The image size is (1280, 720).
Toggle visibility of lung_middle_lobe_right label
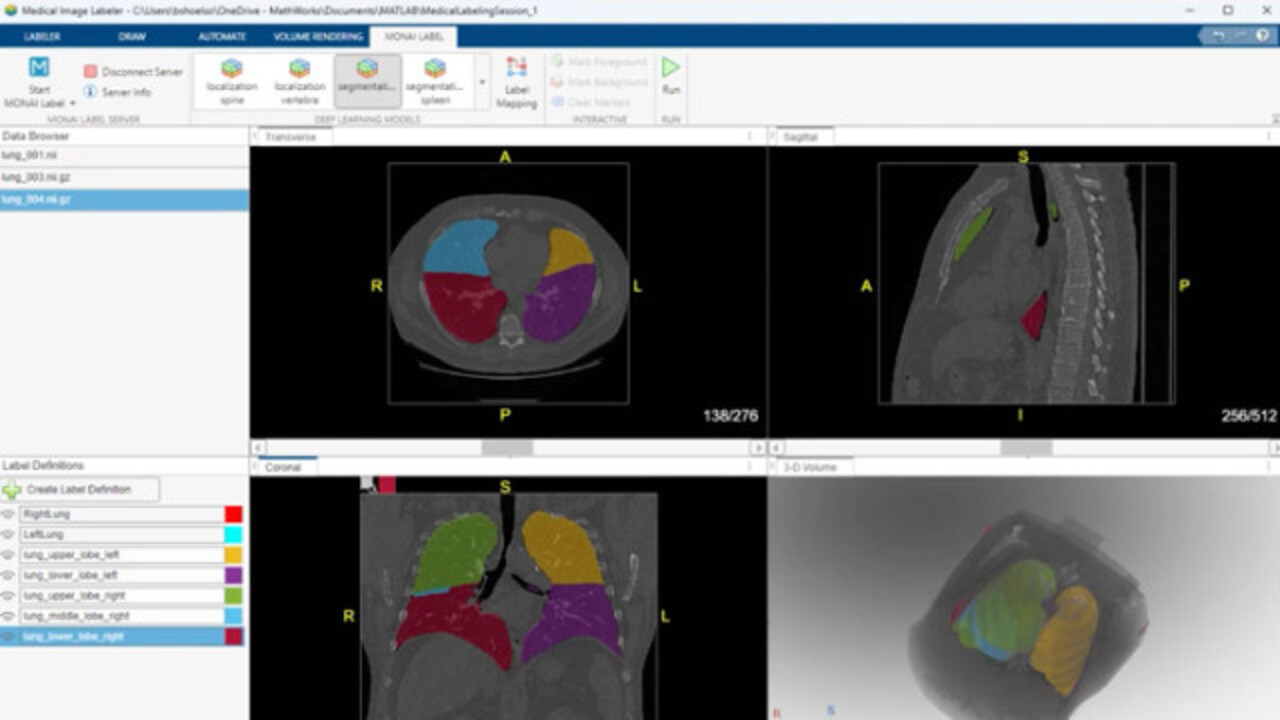[9, 616]
